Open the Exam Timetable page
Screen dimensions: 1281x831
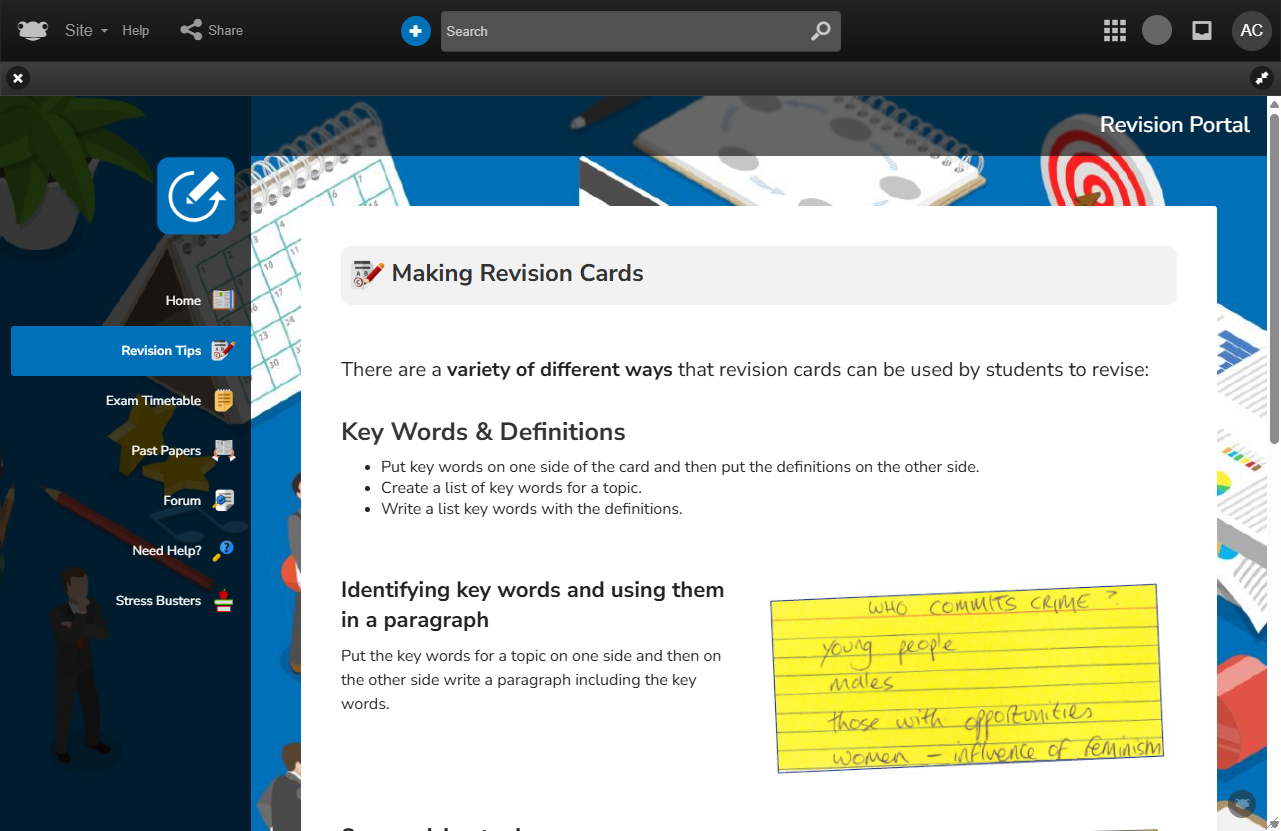(x=154, y=400)
